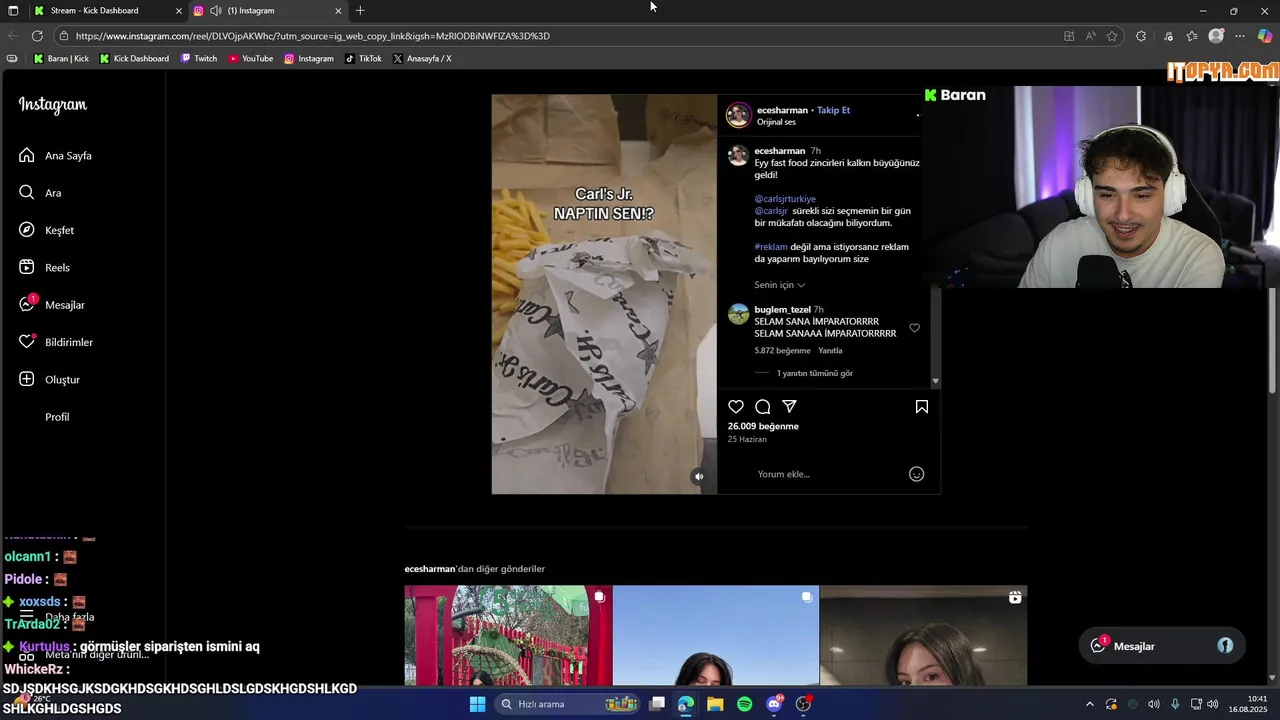1280x720 pixels.
Task: Click the comment bubble icon
Action: pos(763,407)
